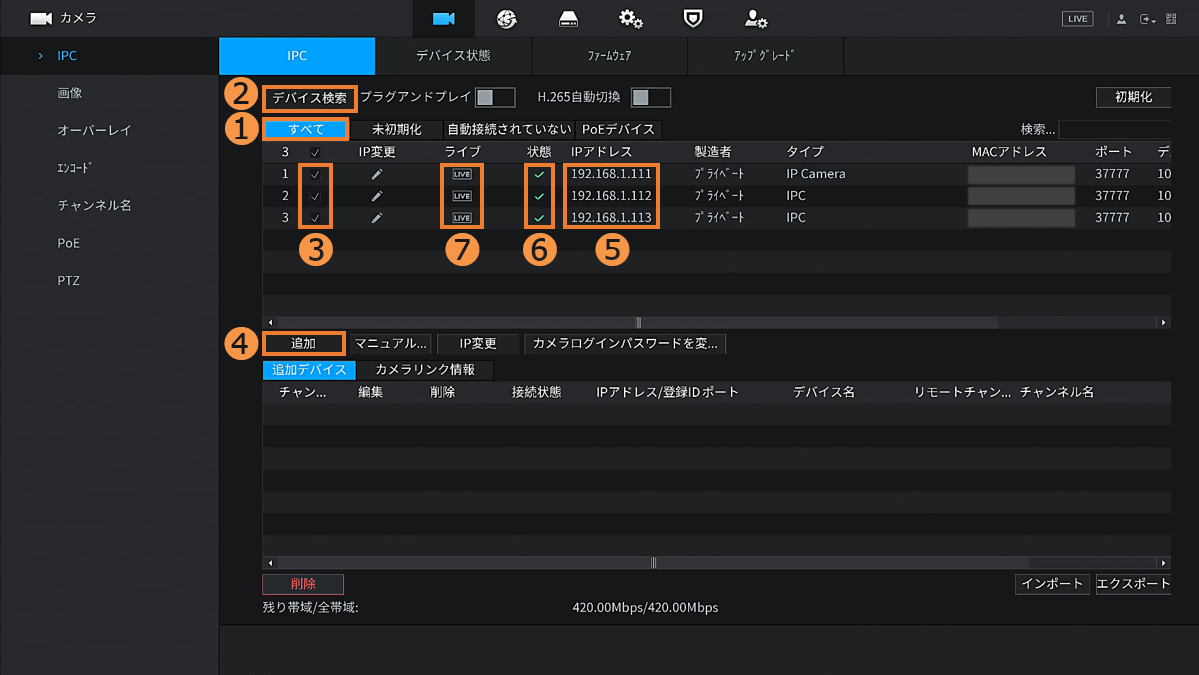Open the network globe icon in top bar

[x=506, y=19]
